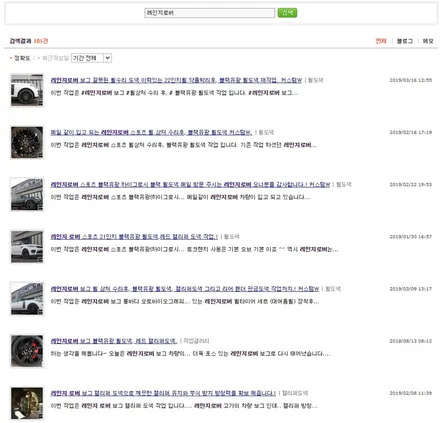Click the 작업갤러리 category label

click(196, 341)
